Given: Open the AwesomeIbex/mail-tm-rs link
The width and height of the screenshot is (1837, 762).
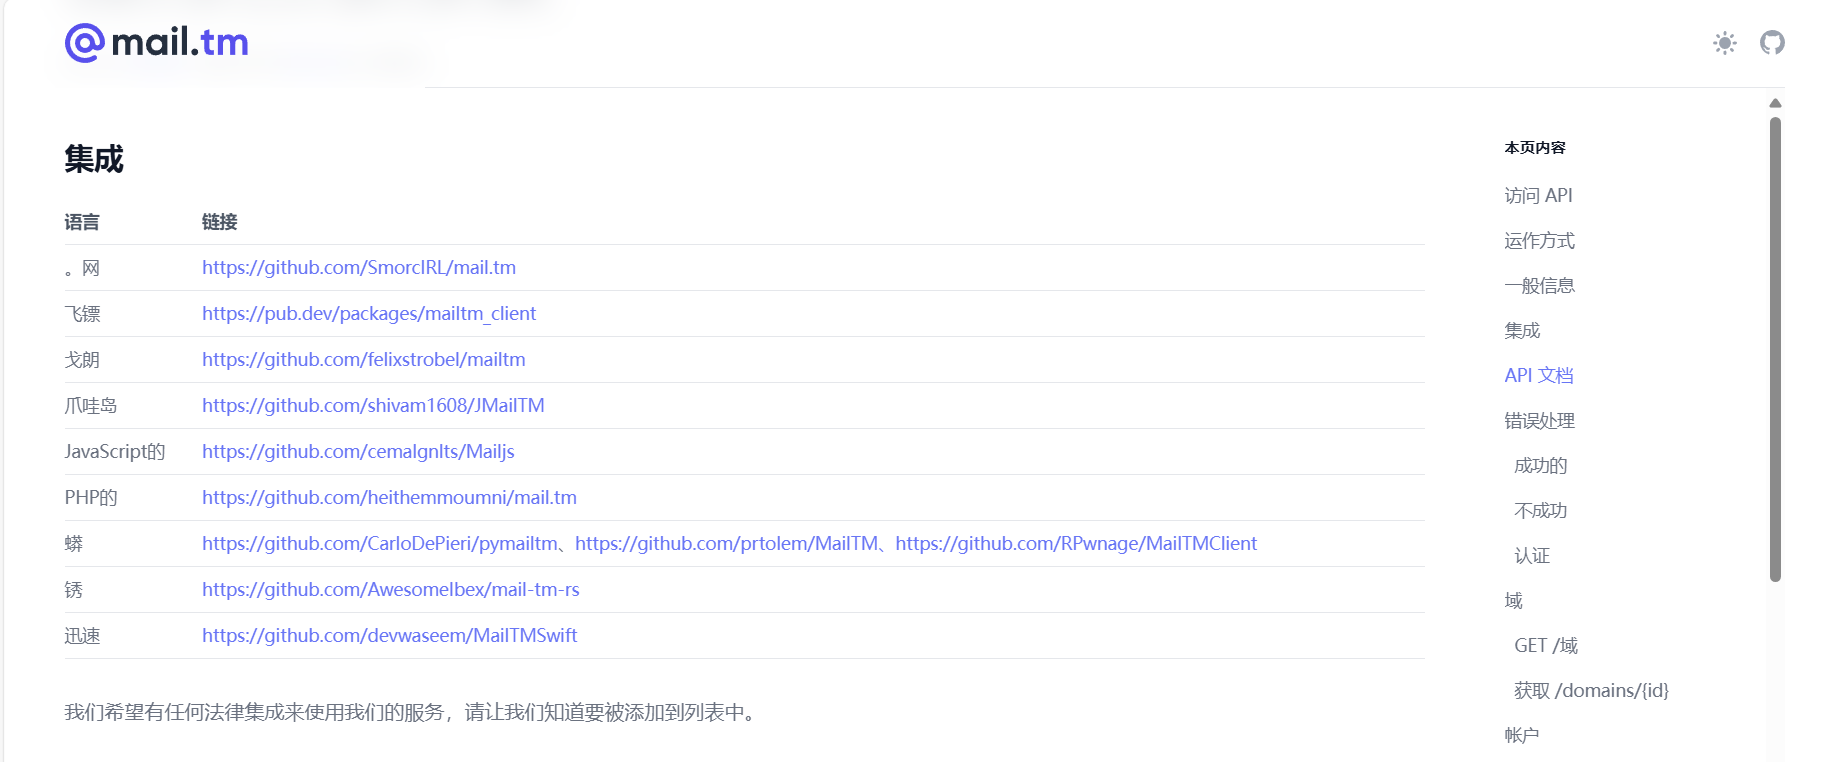Looking at the screenshot, I should click(x=391, y=589).
